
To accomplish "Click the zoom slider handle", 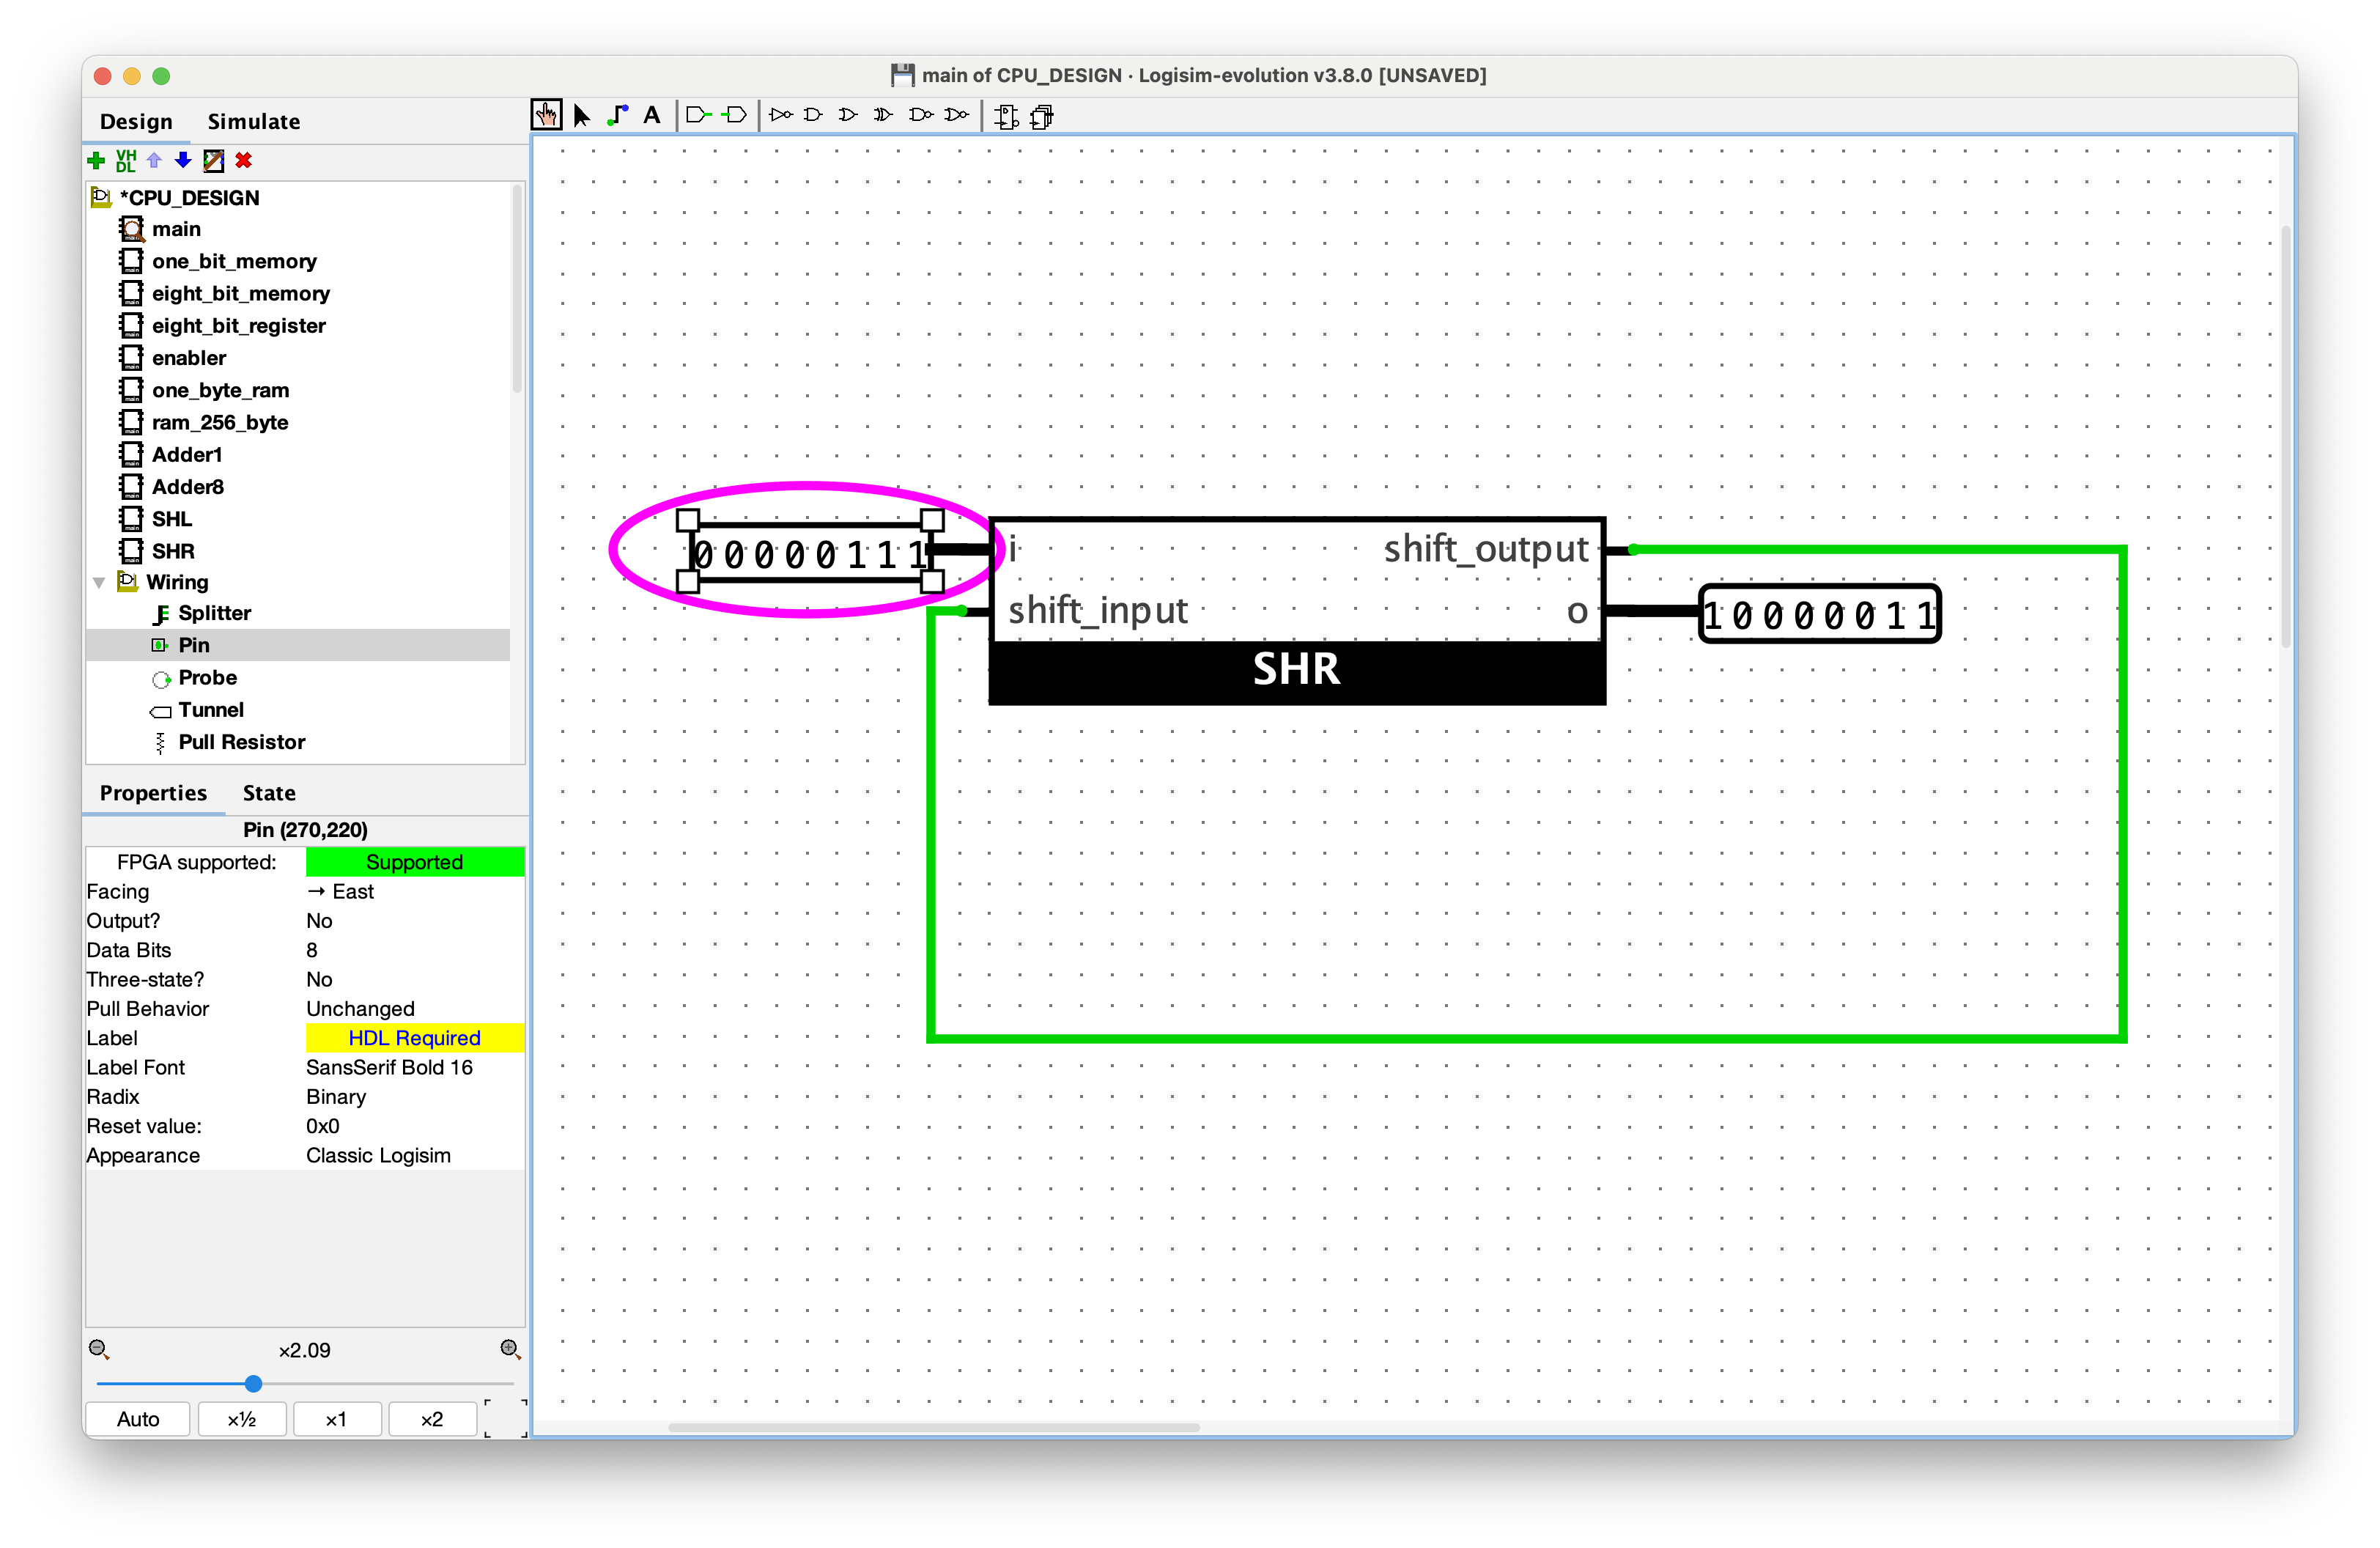I will (x=254, y=1384).
